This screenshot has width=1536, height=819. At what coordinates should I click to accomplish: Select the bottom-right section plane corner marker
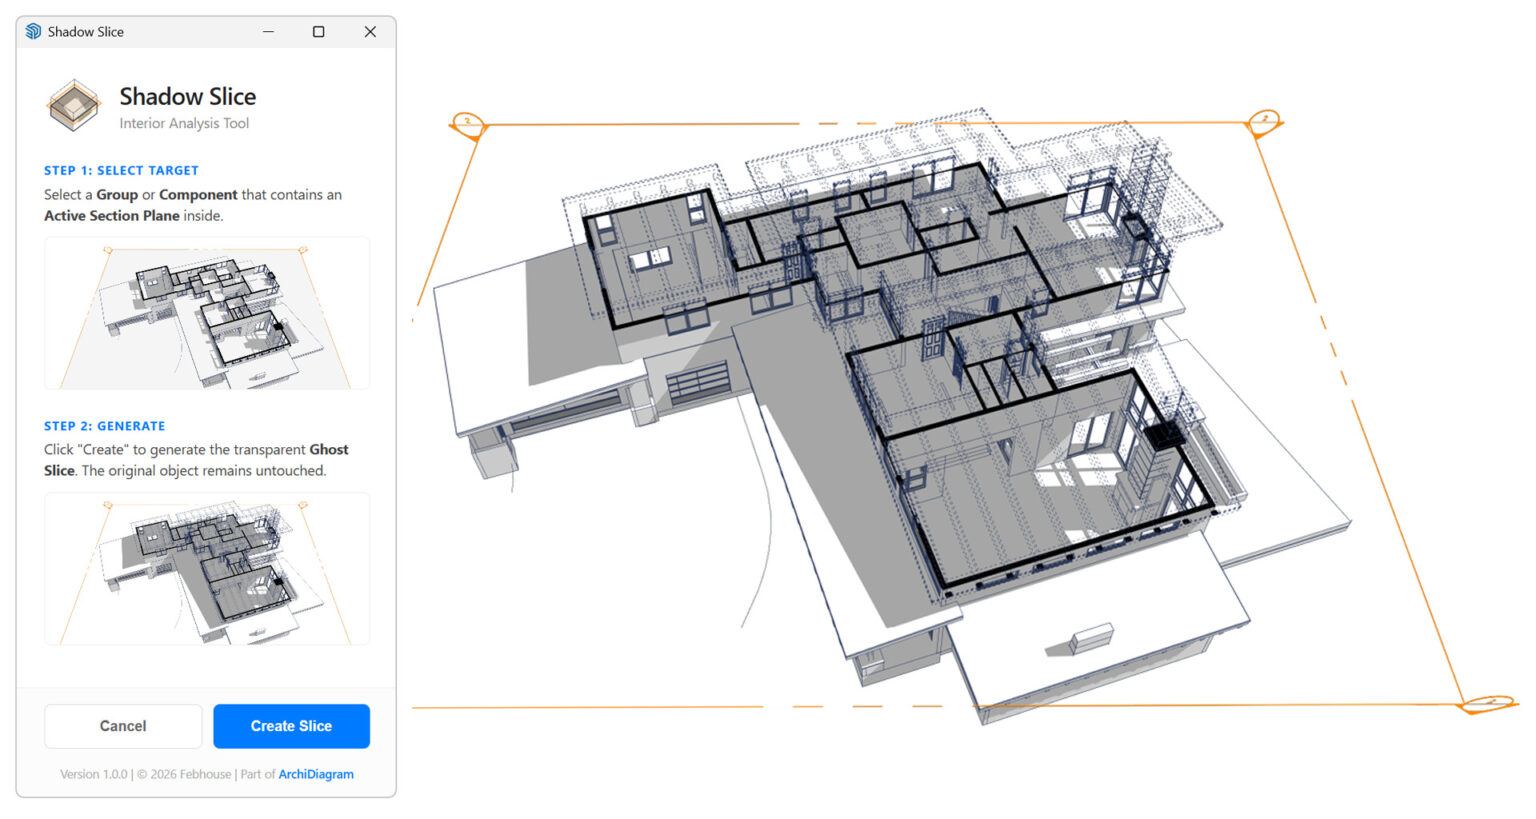[x=1487, y=704]
